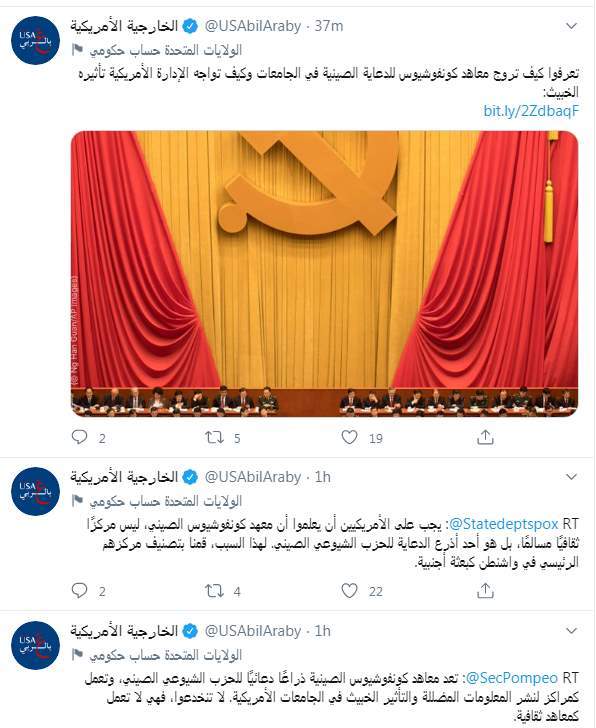Open the @Statedeptspox mention
The height and width of the screenshot is (728, 596).
(503, 524)
